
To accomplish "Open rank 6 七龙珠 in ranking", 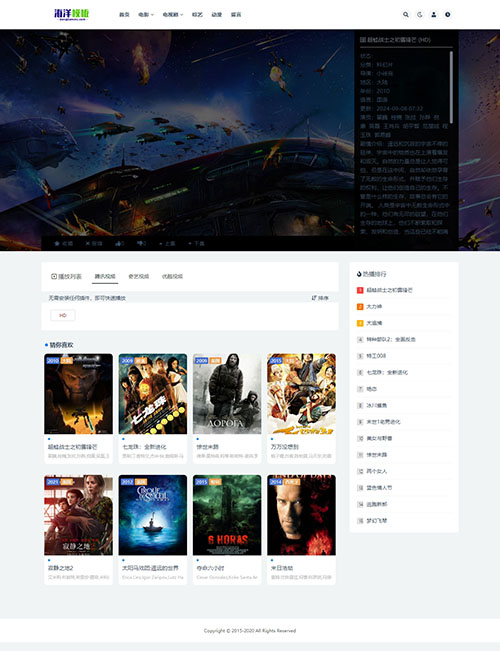I will tap(387, 372).
